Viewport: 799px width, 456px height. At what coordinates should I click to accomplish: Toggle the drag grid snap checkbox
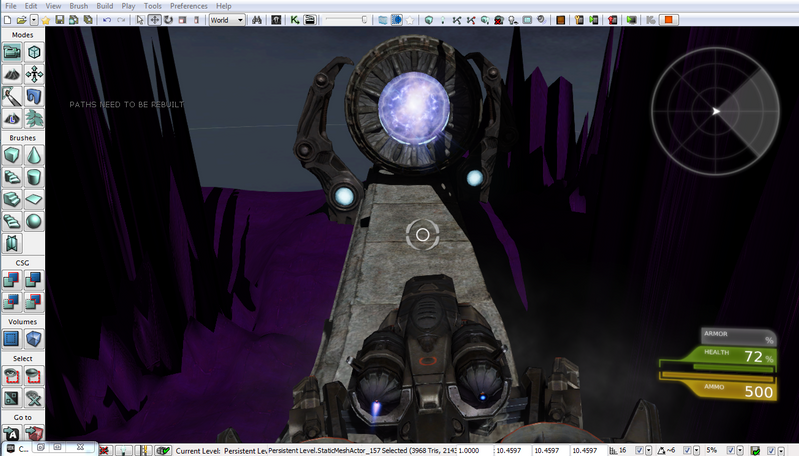[639, 450]
